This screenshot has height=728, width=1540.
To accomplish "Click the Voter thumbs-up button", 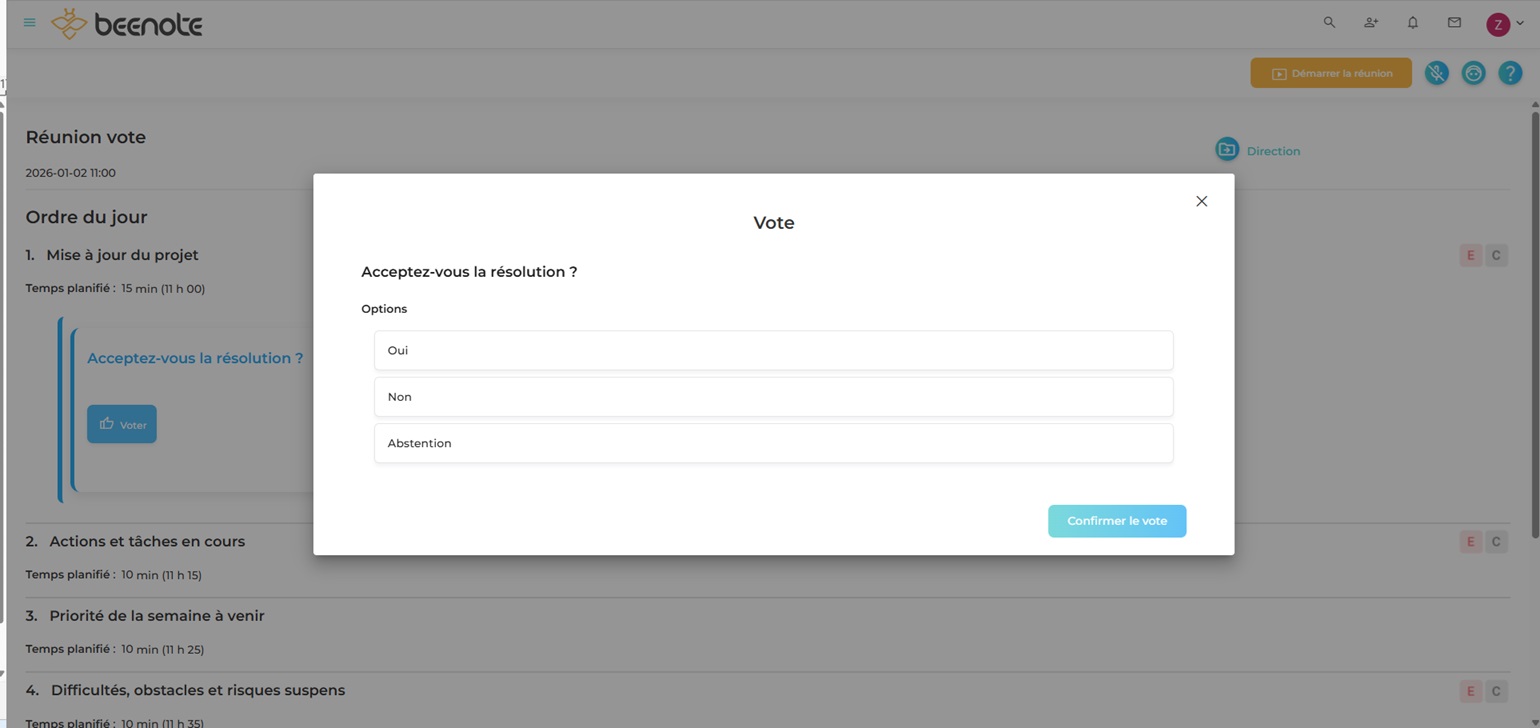I will [122, 425].
